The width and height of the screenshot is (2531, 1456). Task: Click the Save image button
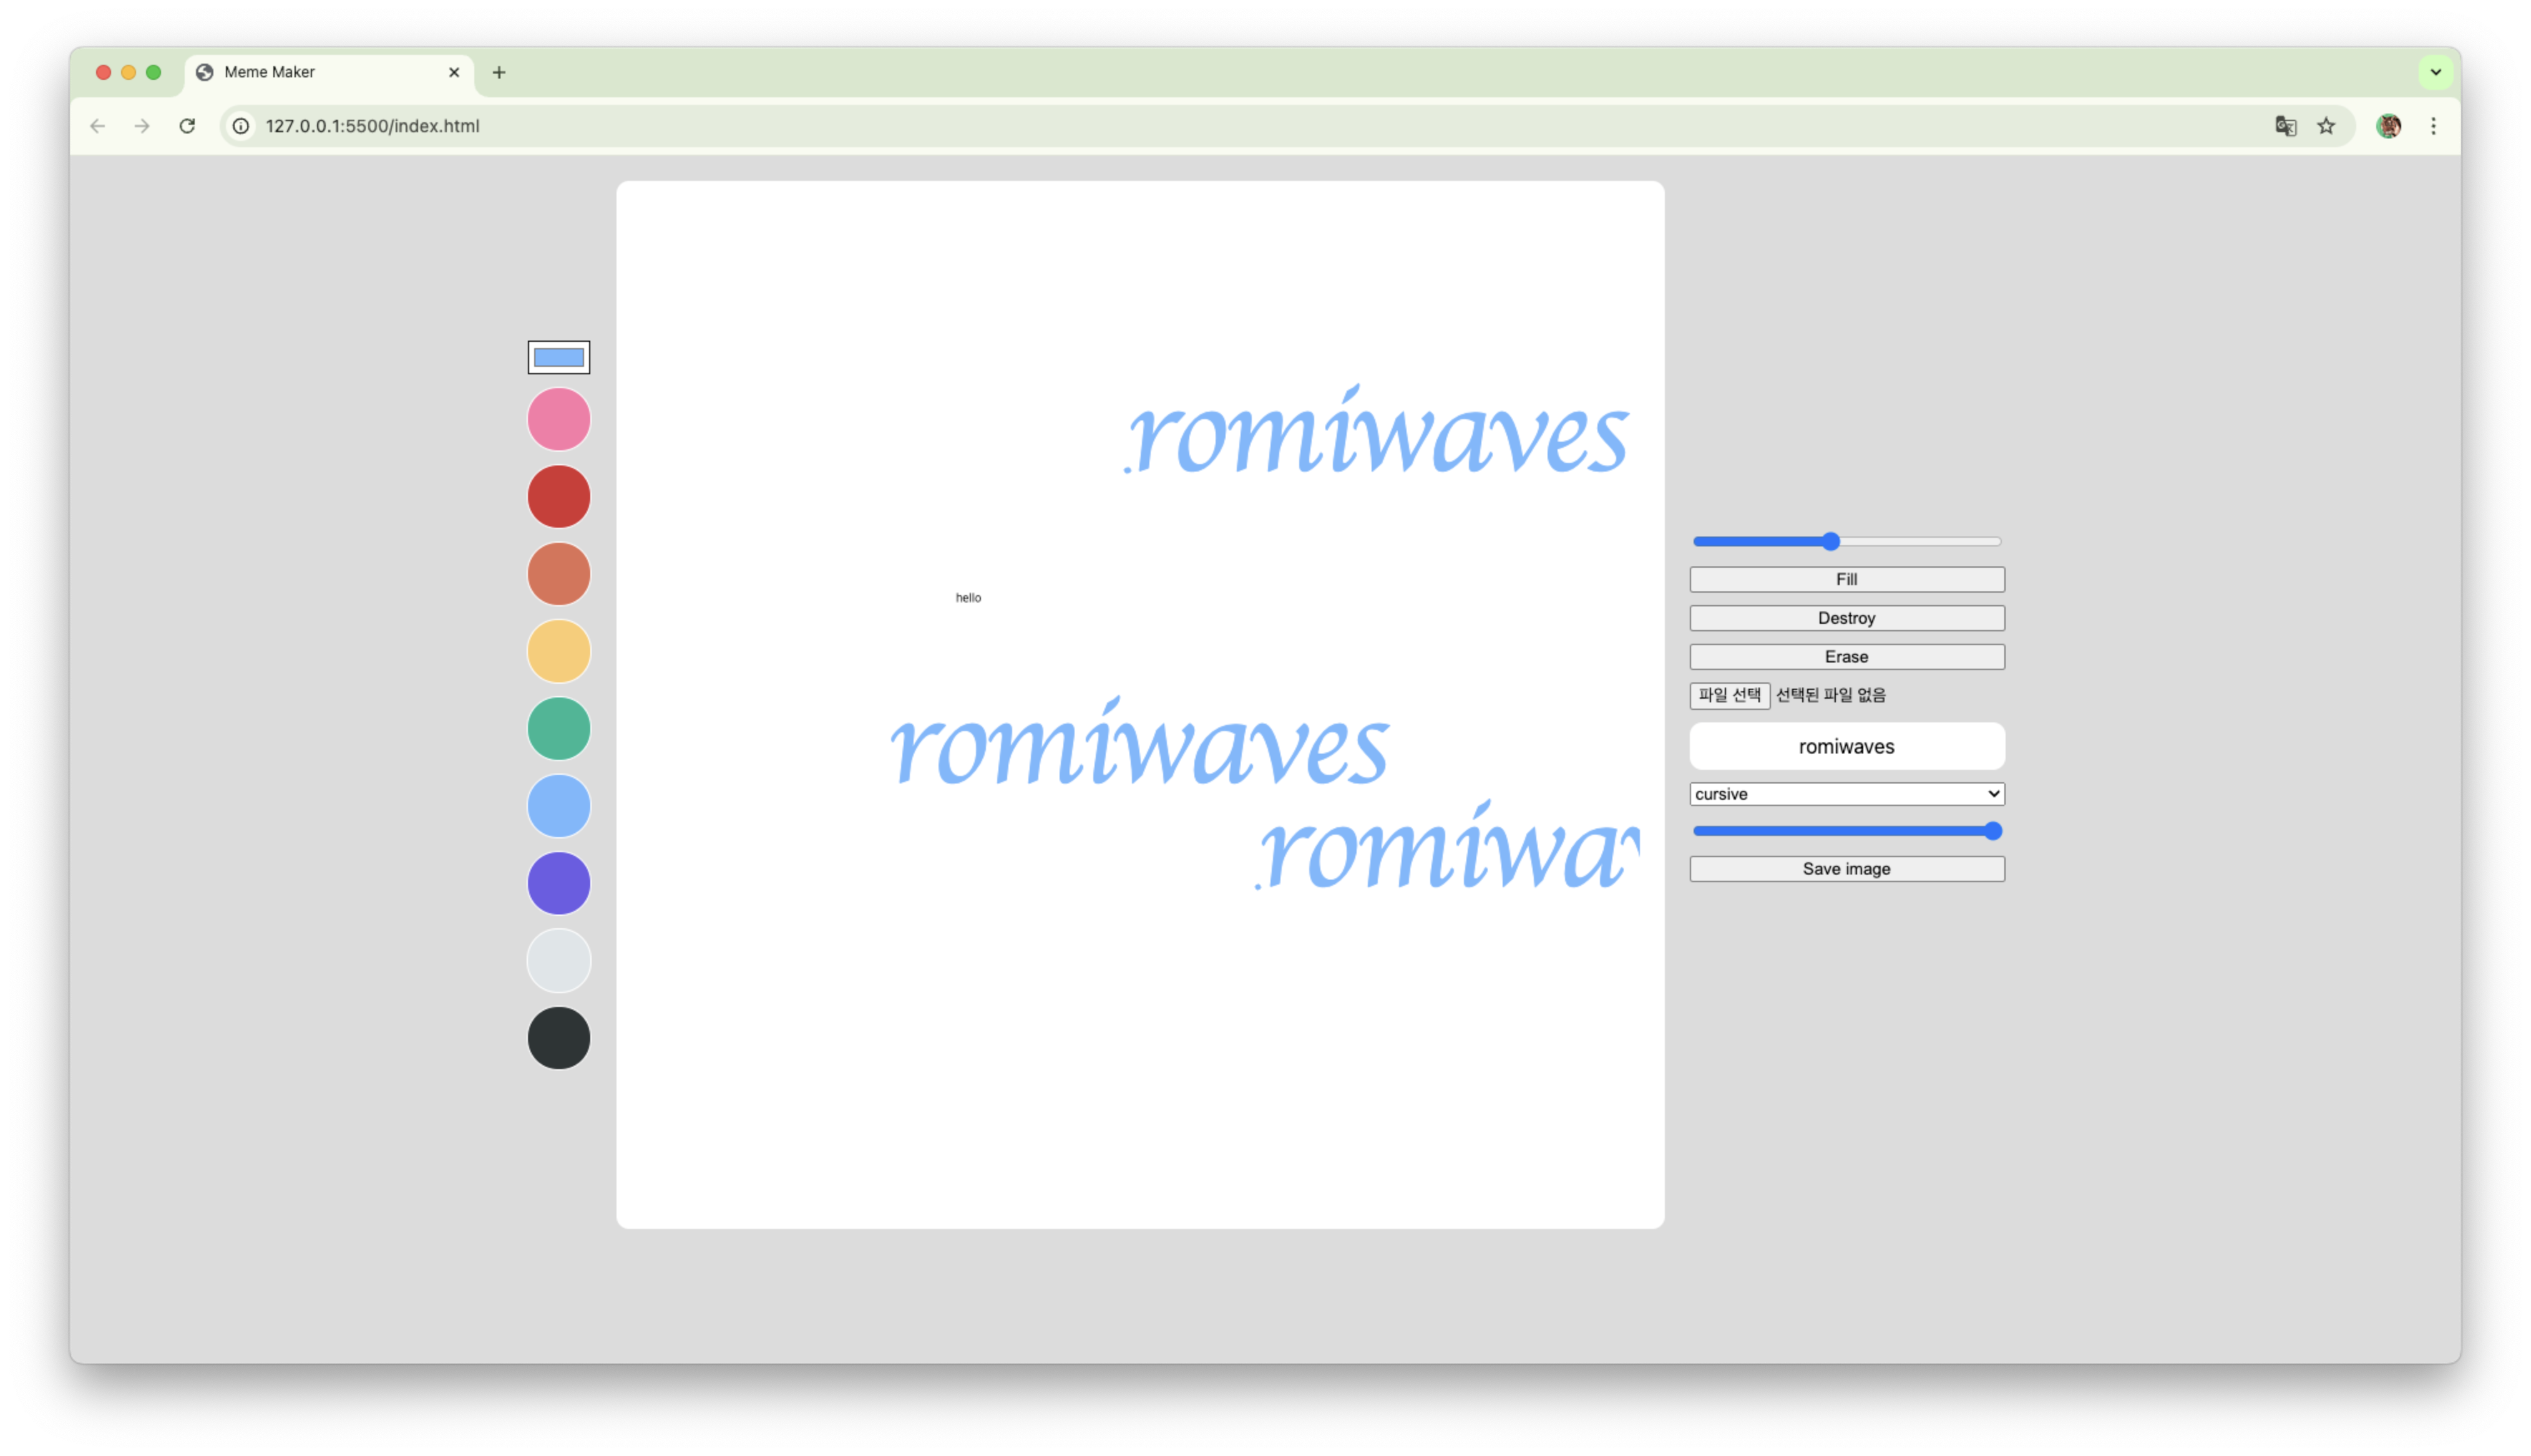coord(1846,869)
